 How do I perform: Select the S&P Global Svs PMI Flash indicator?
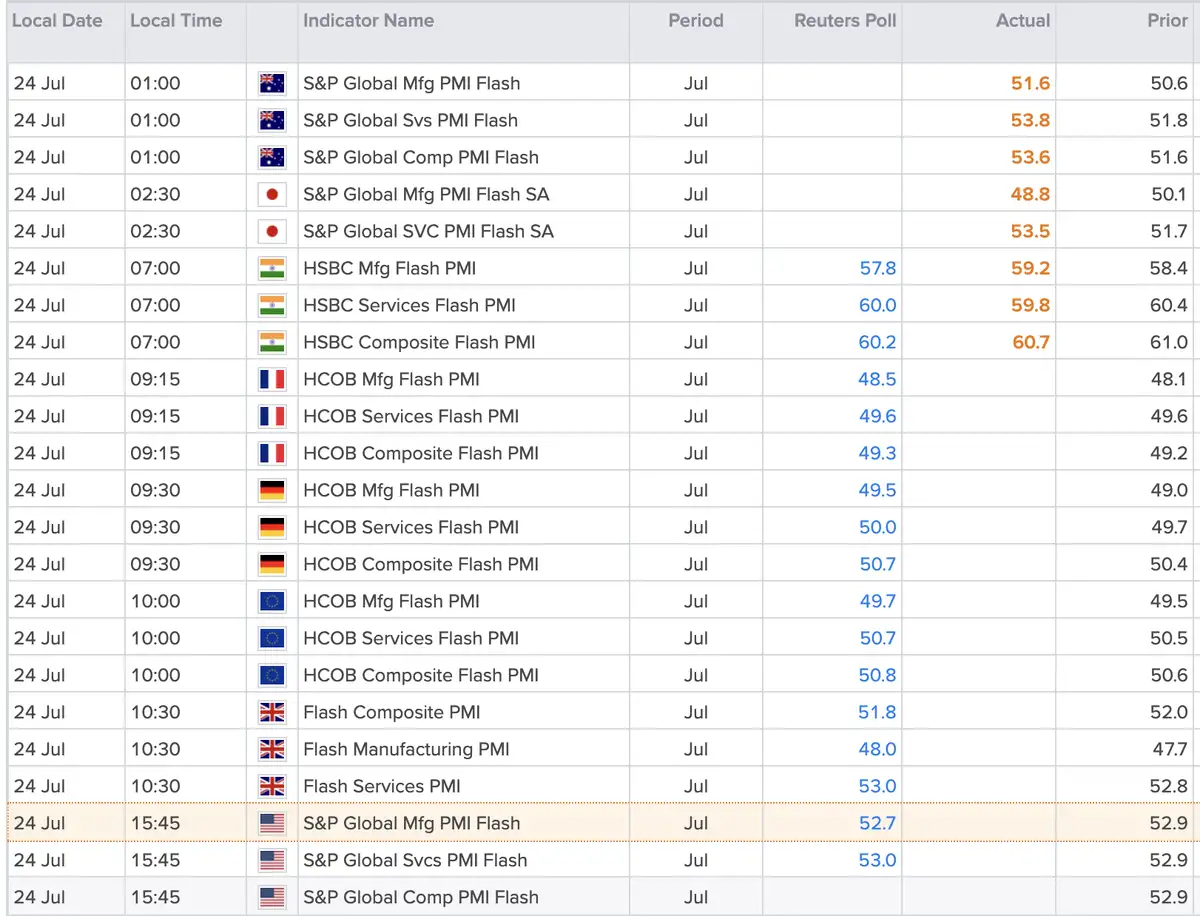(x=411, y=121)
